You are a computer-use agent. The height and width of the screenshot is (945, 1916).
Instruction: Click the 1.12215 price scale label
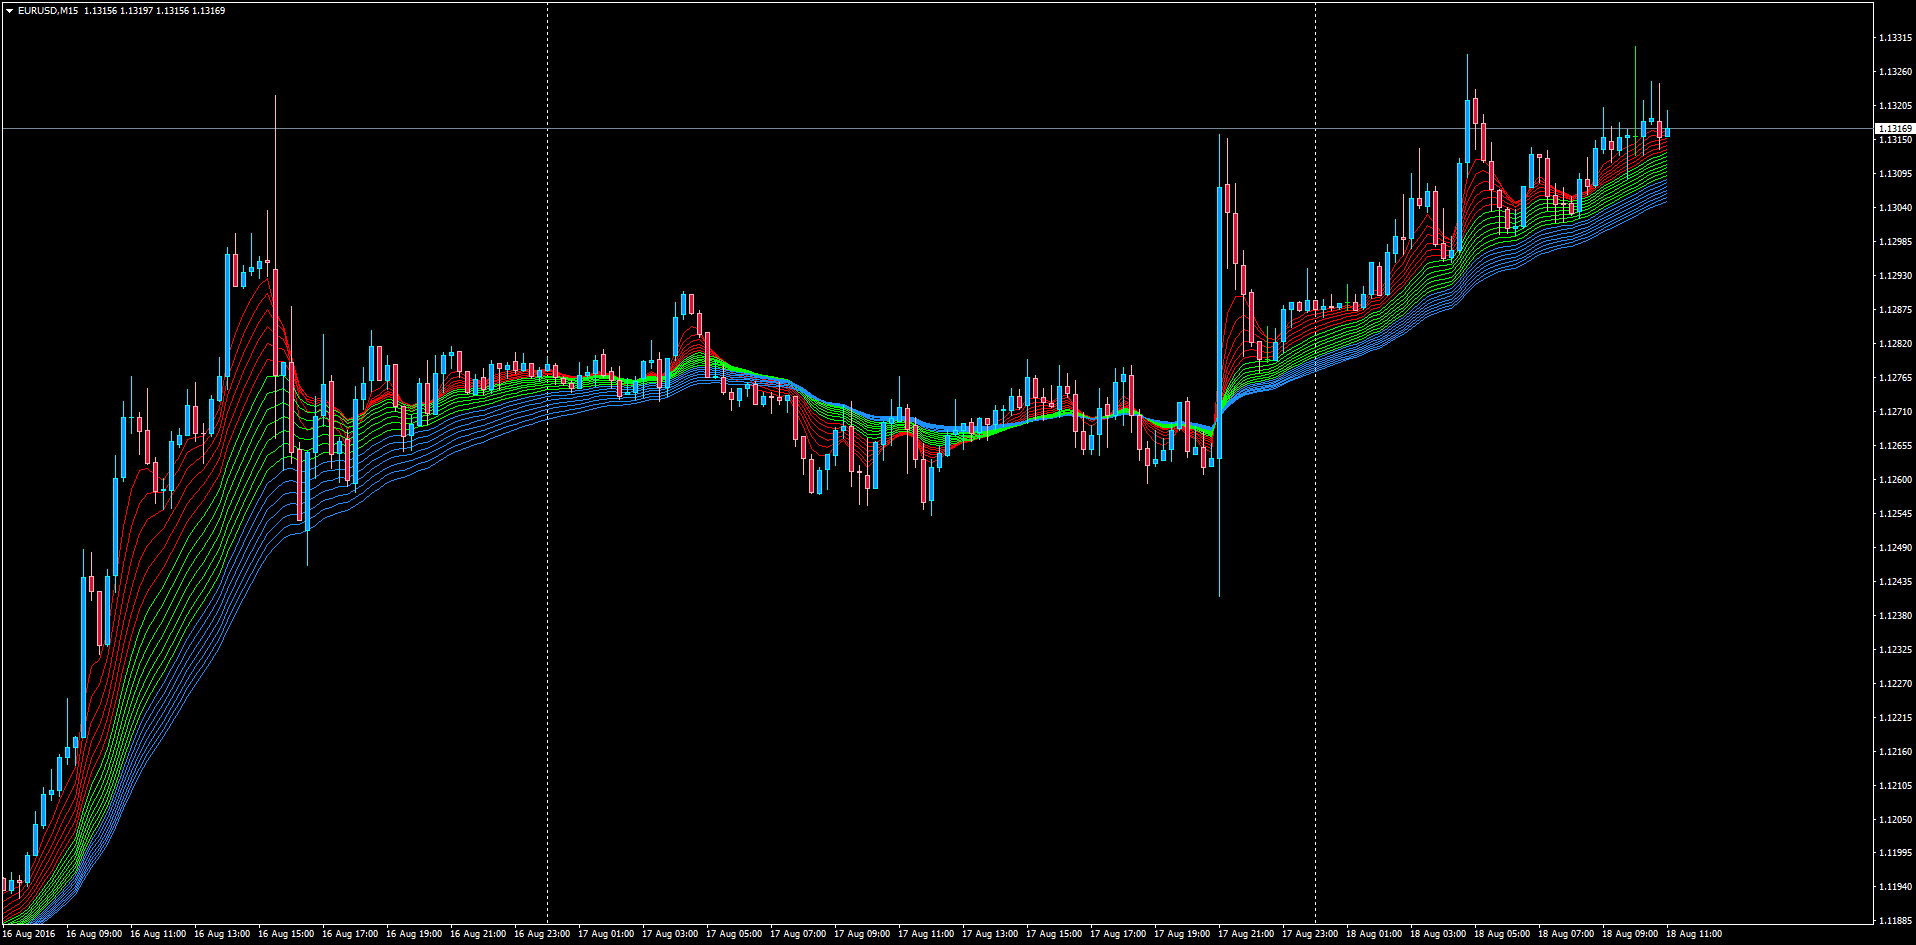1896,718
